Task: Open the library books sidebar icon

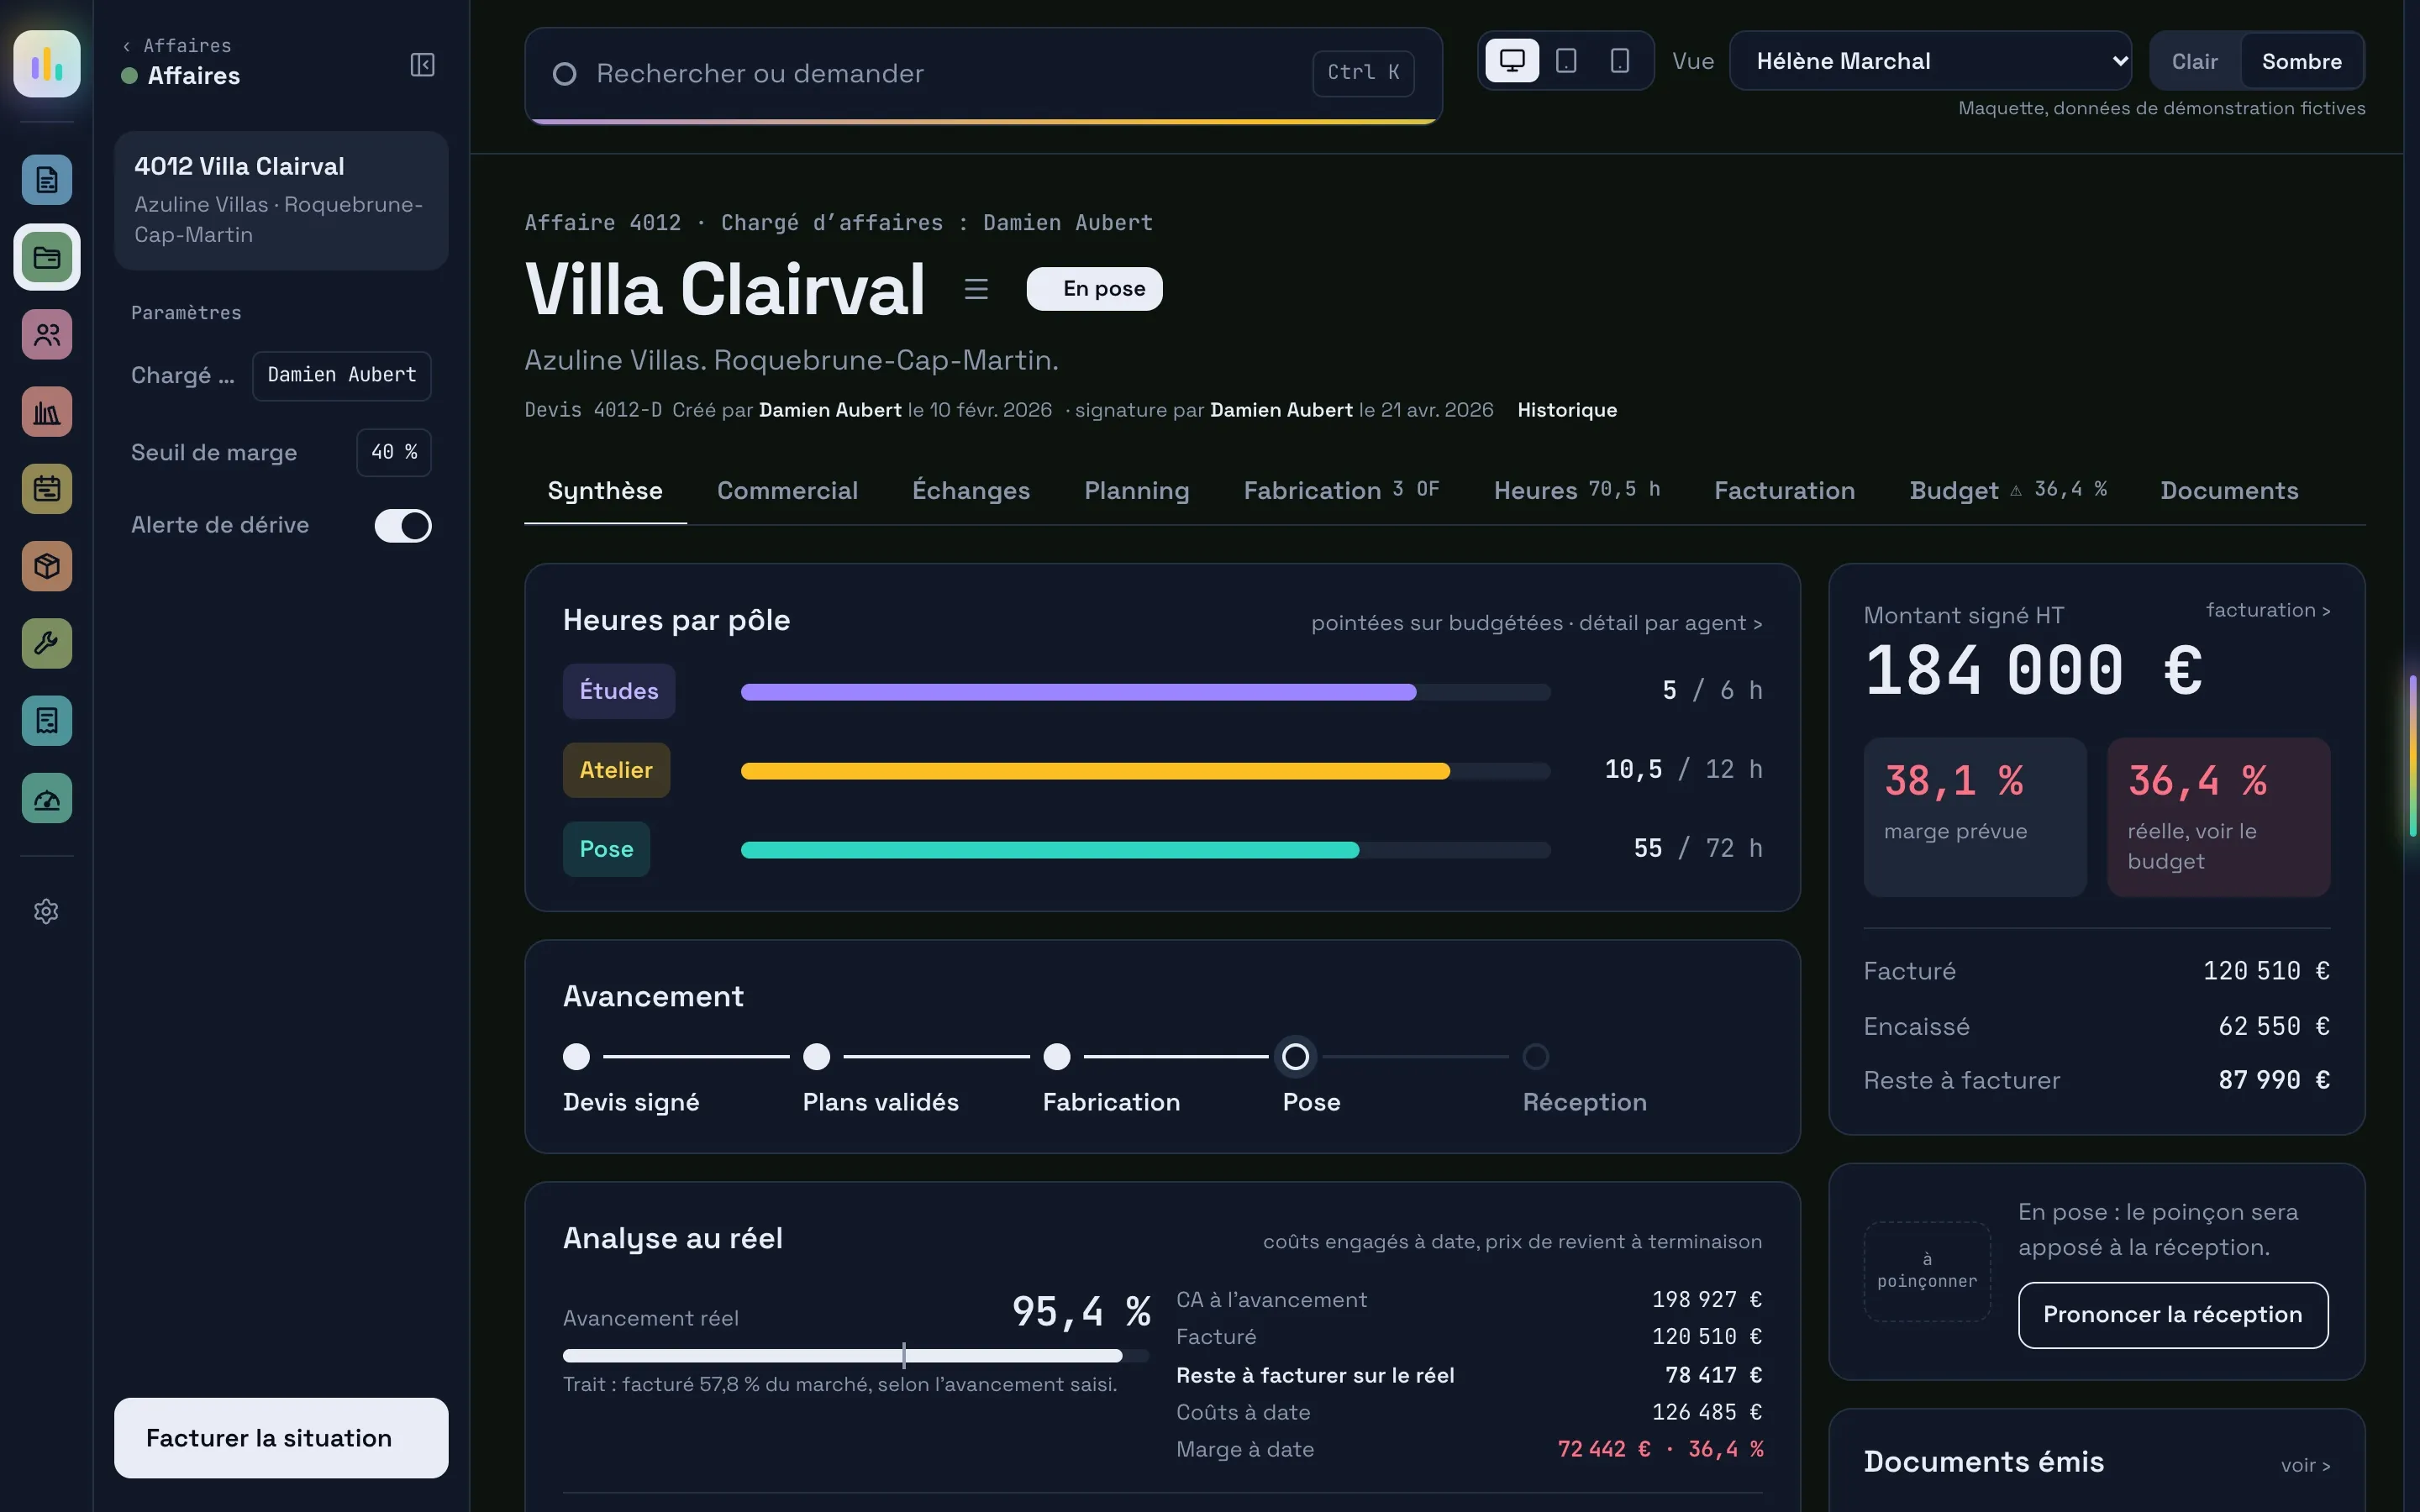Action: [x=47, y=412]
